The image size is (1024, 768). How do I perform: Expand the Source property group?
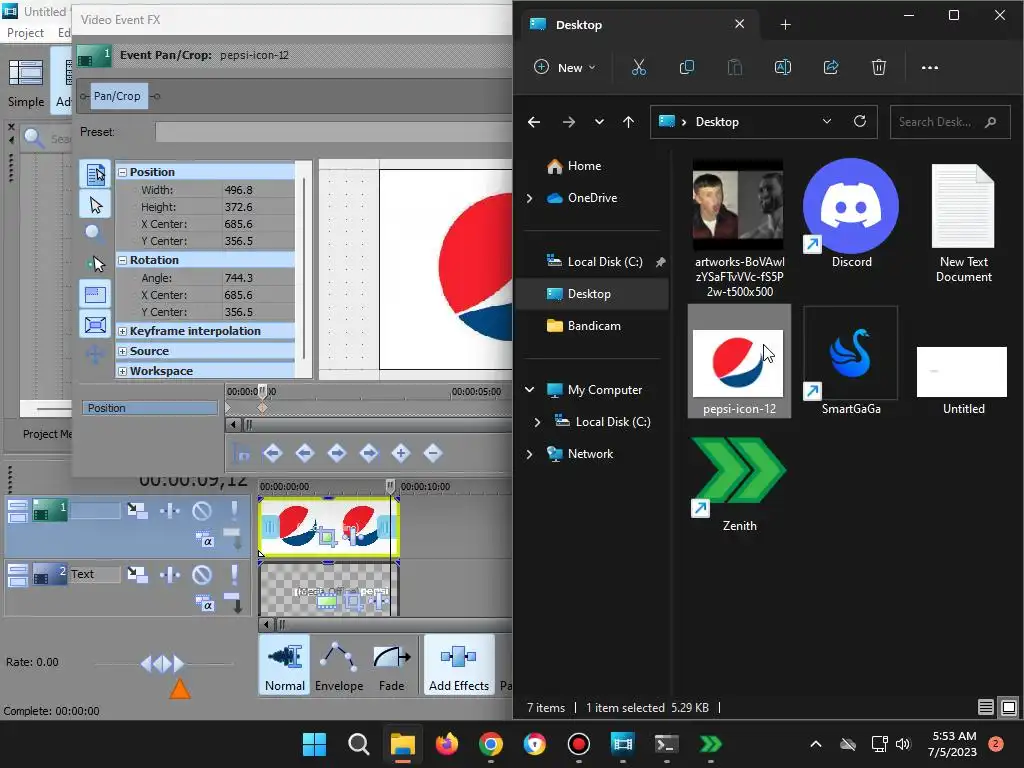coord(122,351)
